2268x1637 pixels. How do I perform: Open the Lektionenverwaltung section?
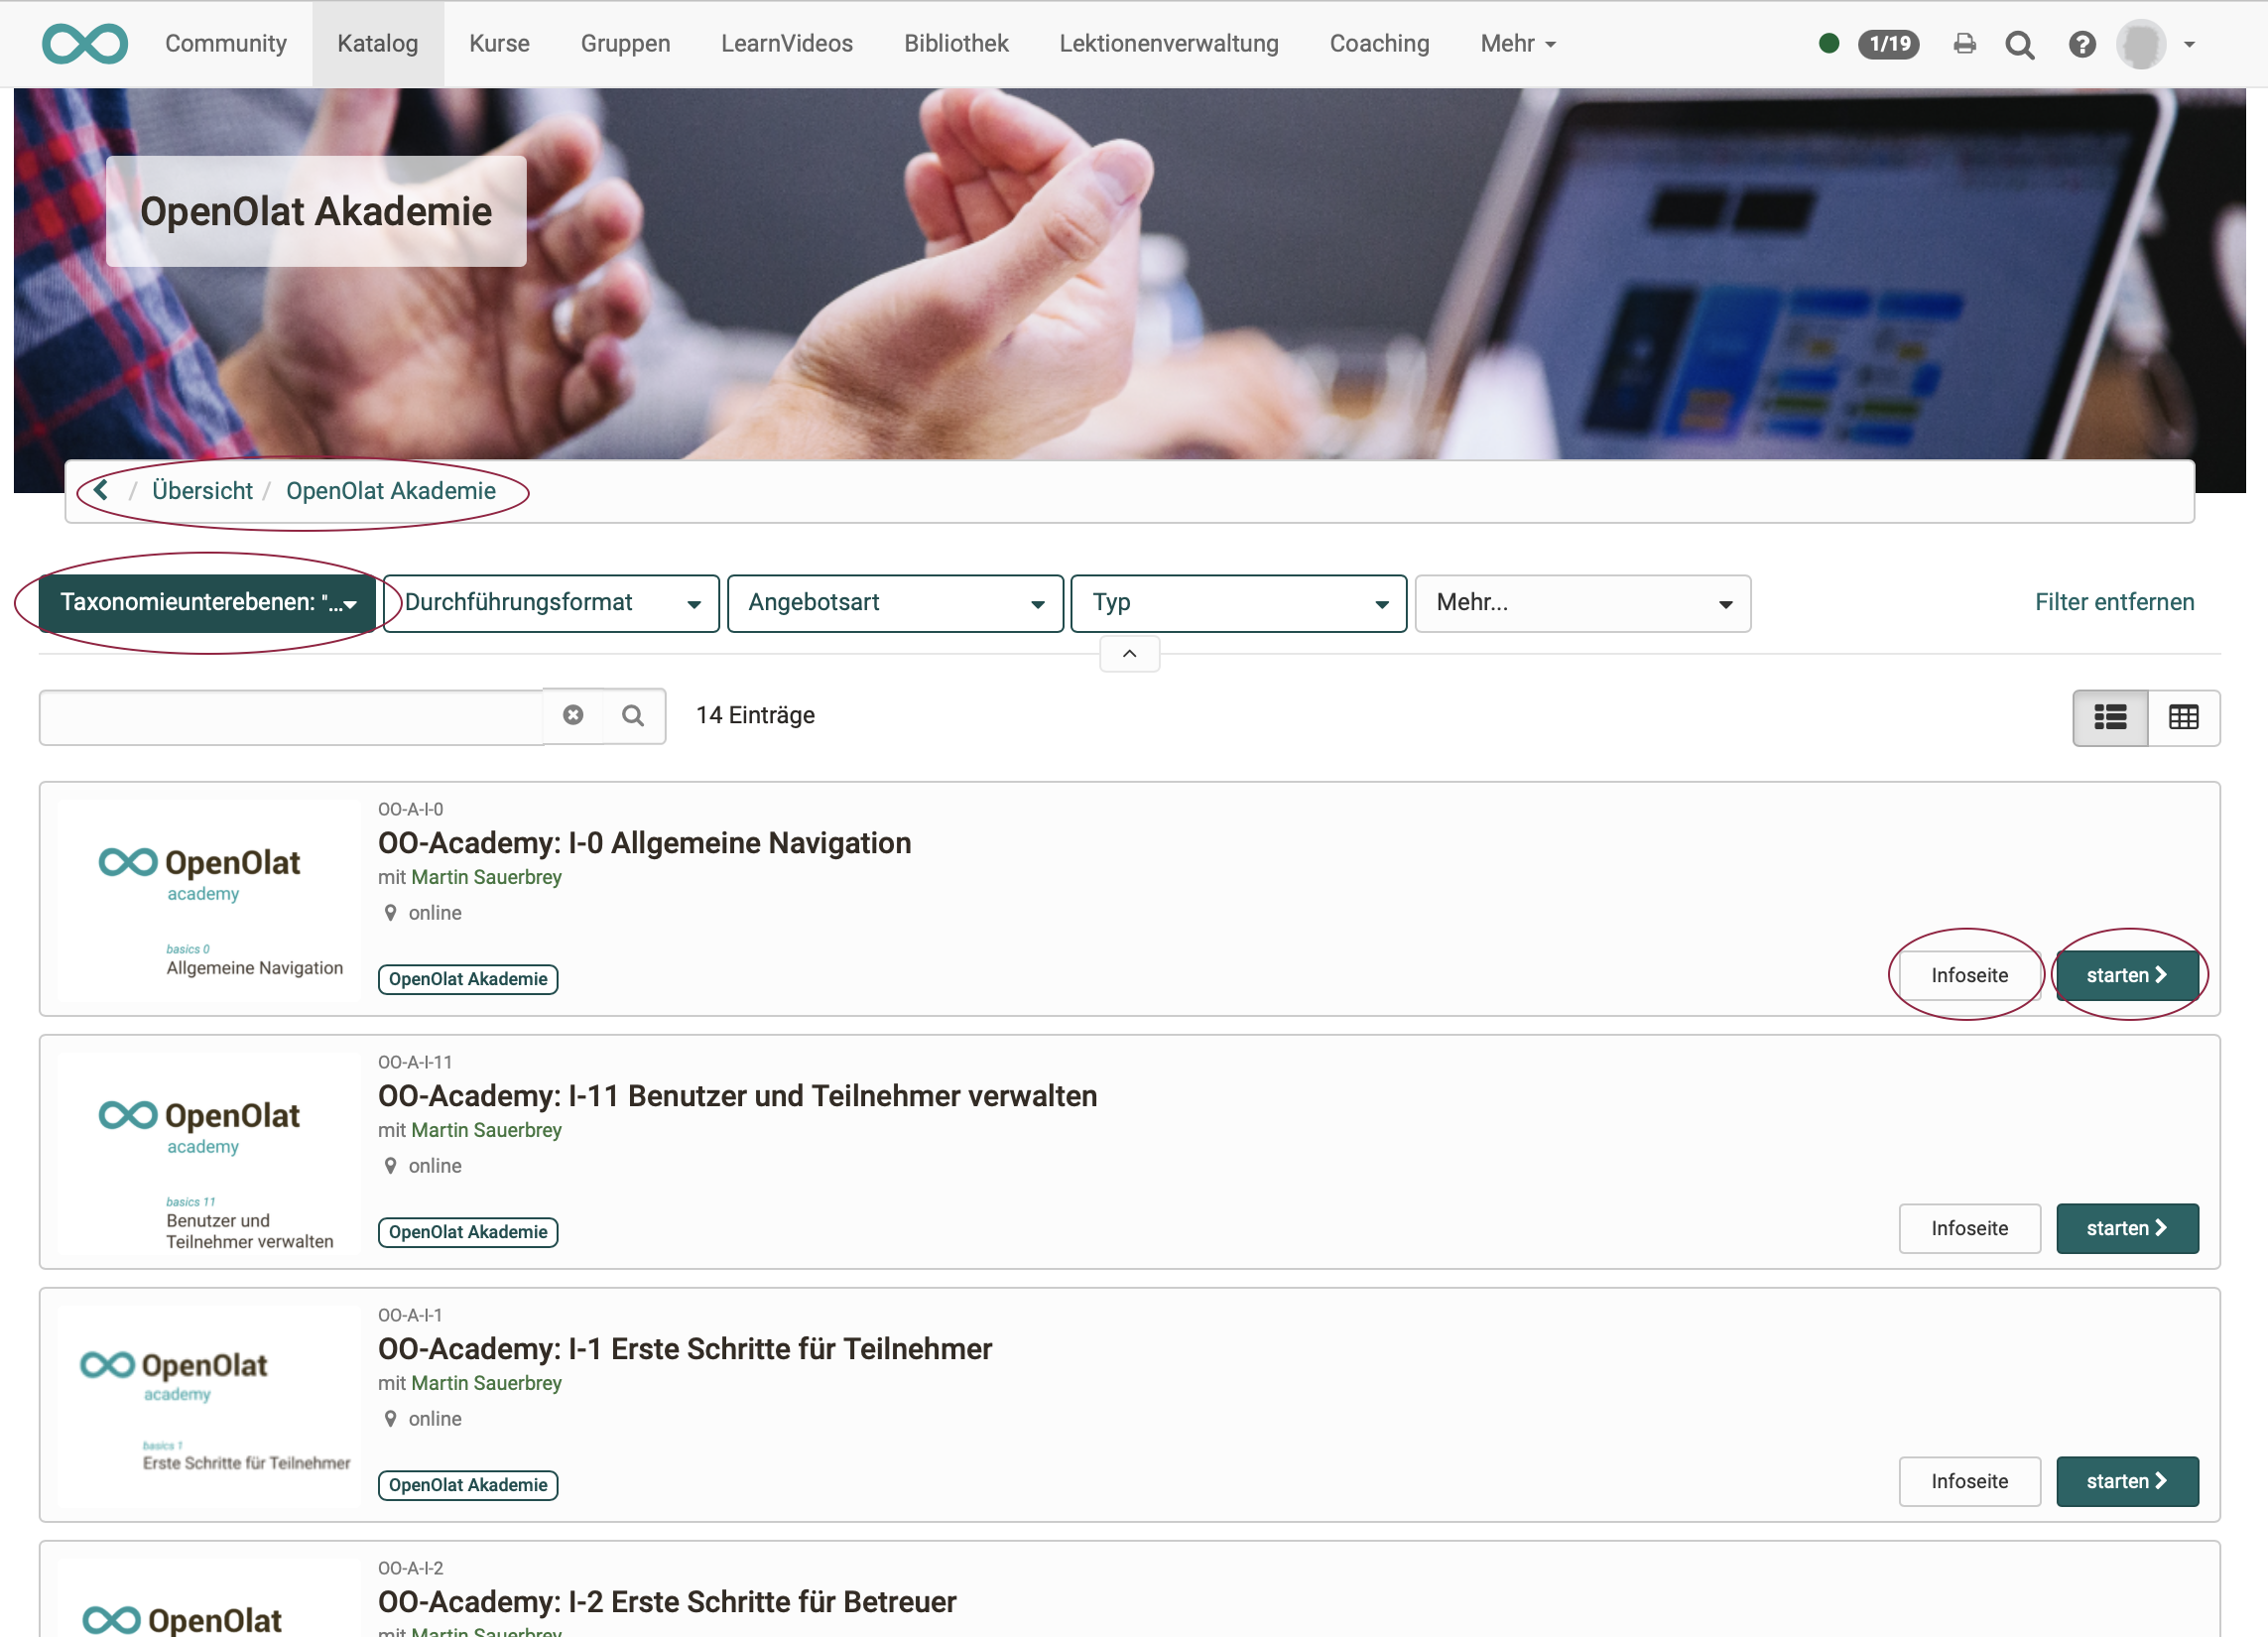[1168, 43]
